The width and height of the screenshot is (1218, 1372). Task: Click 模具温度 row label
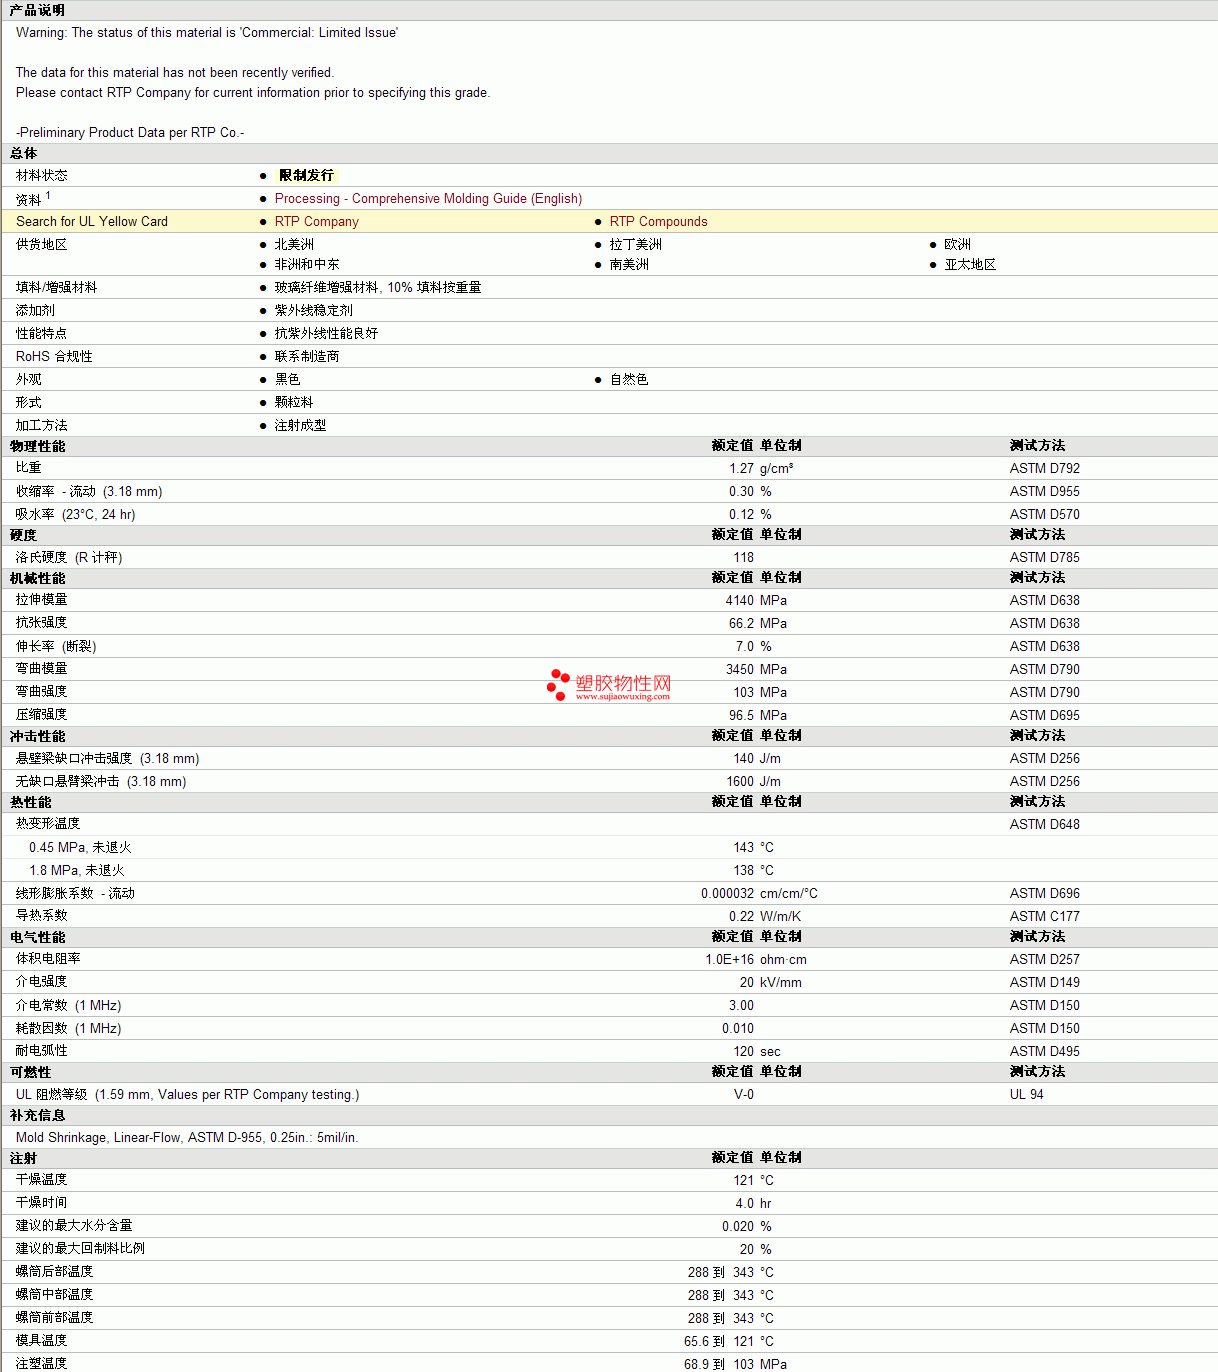pos(41,1340)
